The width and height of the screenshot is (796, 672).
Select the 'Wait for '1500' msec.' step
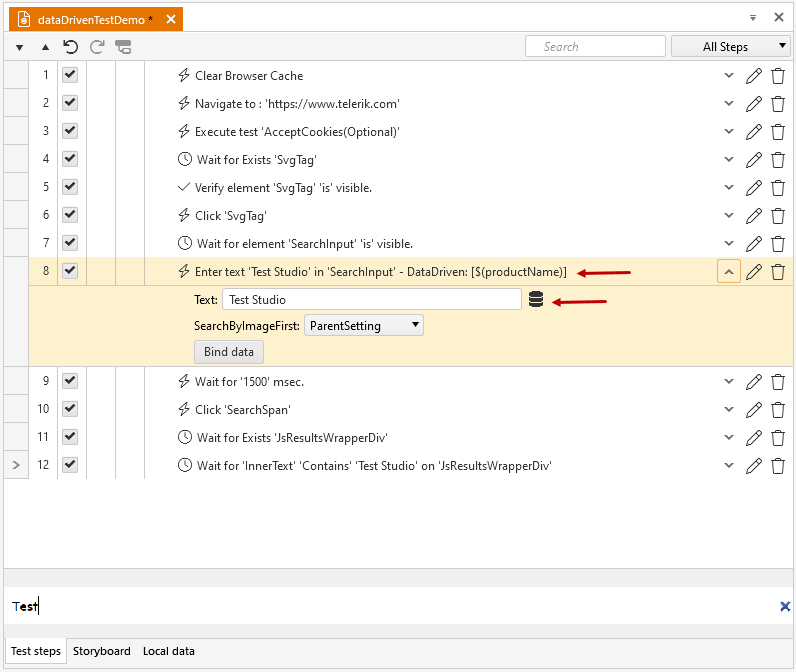coord(249,382)
